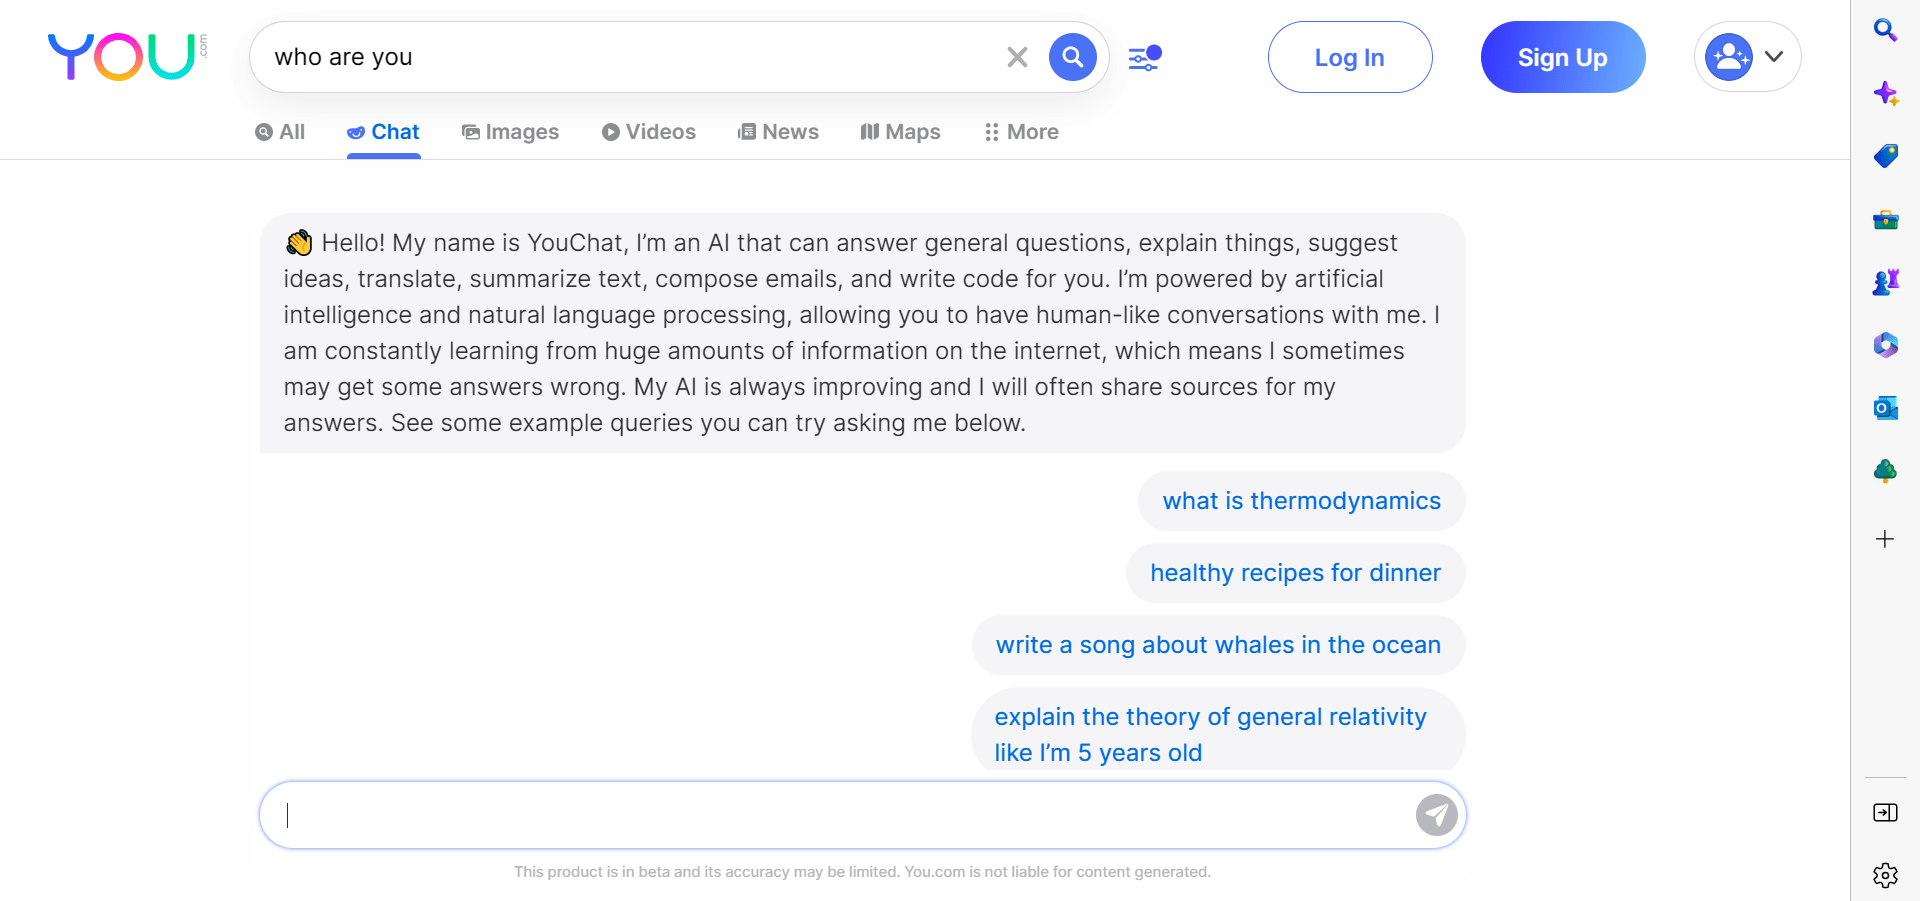Open the price tag coupons icon
This screenshot has width=1920, height=901.
(x=1886, y=156)
